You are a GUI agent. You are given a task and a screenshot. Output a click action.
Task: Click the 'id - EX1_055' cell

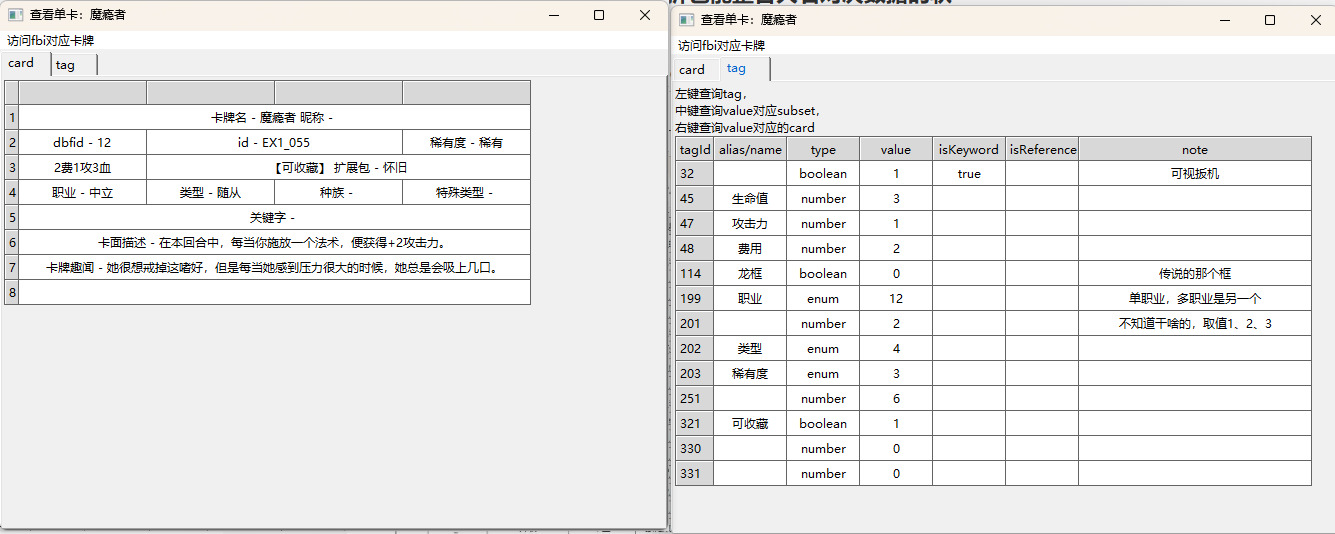pyautogui.click(x=274, y=143)
